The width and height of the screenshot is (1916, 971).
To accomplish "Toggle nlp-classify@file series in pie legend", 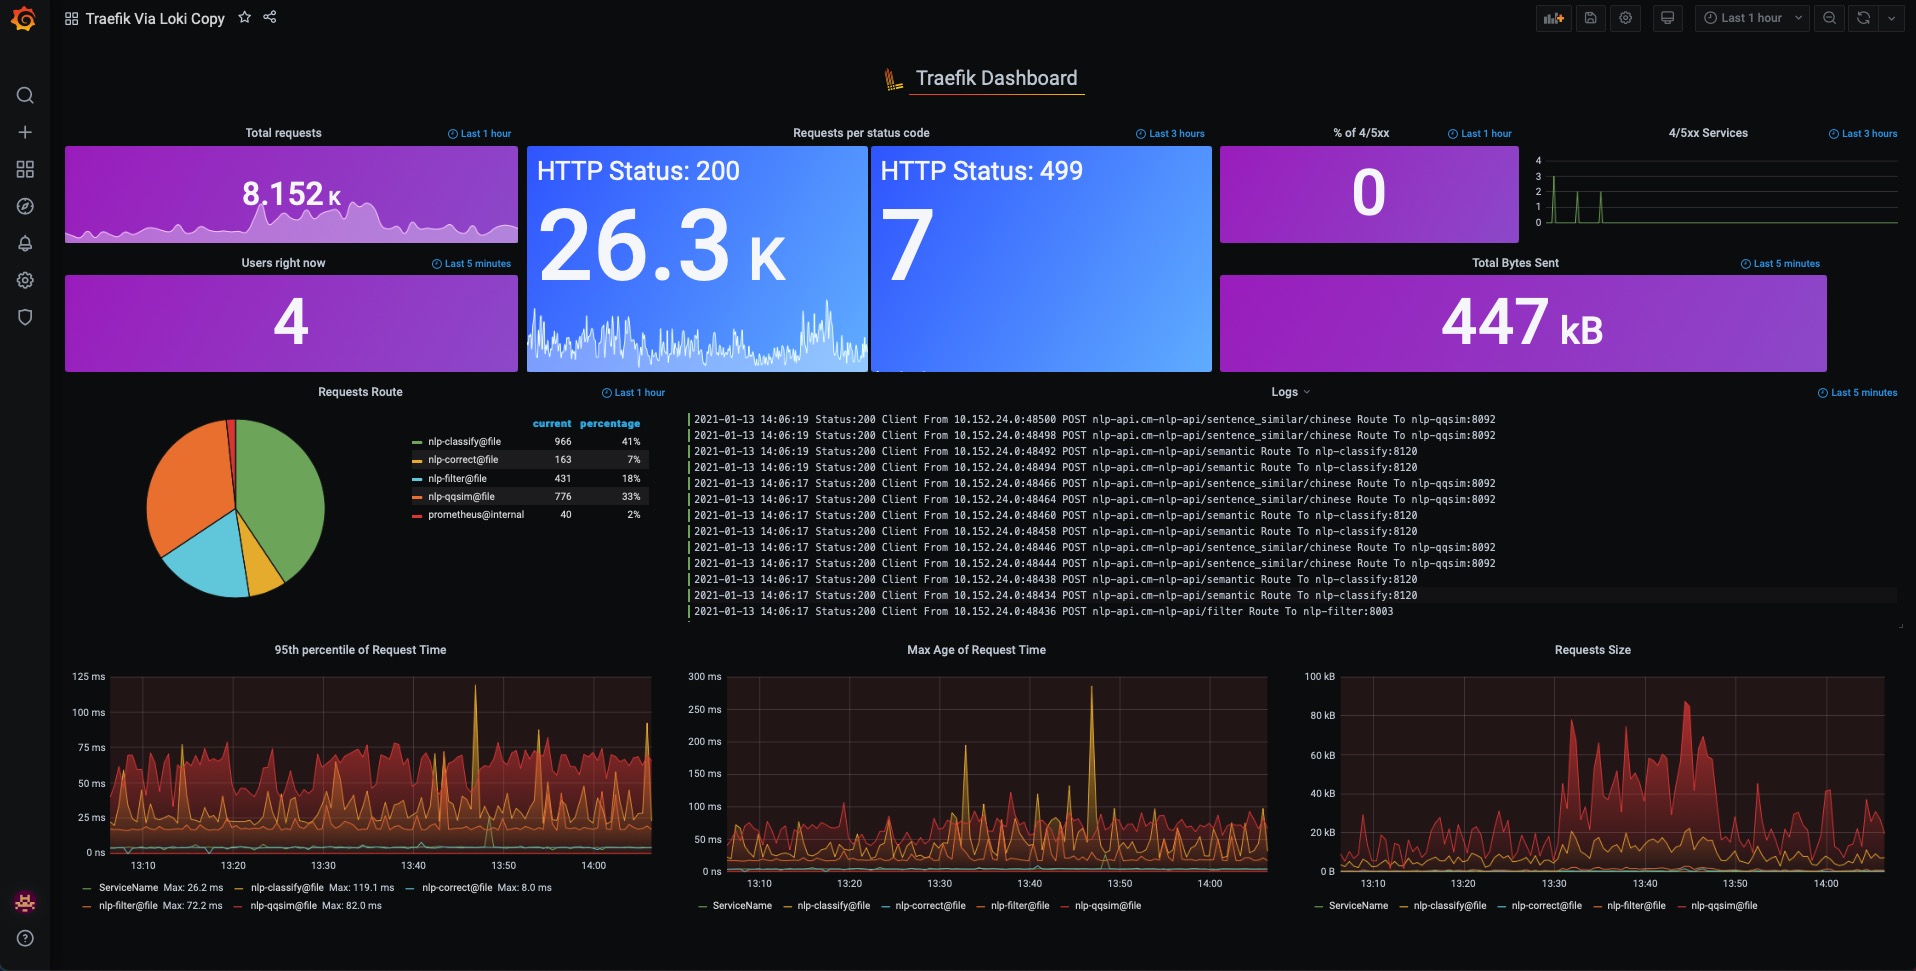I will point(464,441).
